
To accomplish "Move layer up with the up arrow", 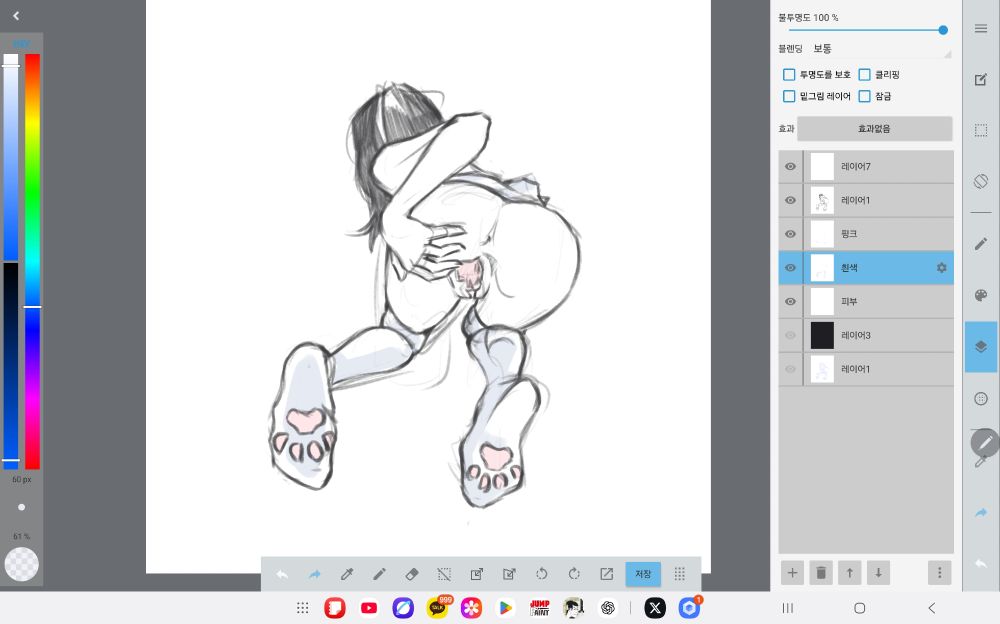I will click(x=849, y=573).
